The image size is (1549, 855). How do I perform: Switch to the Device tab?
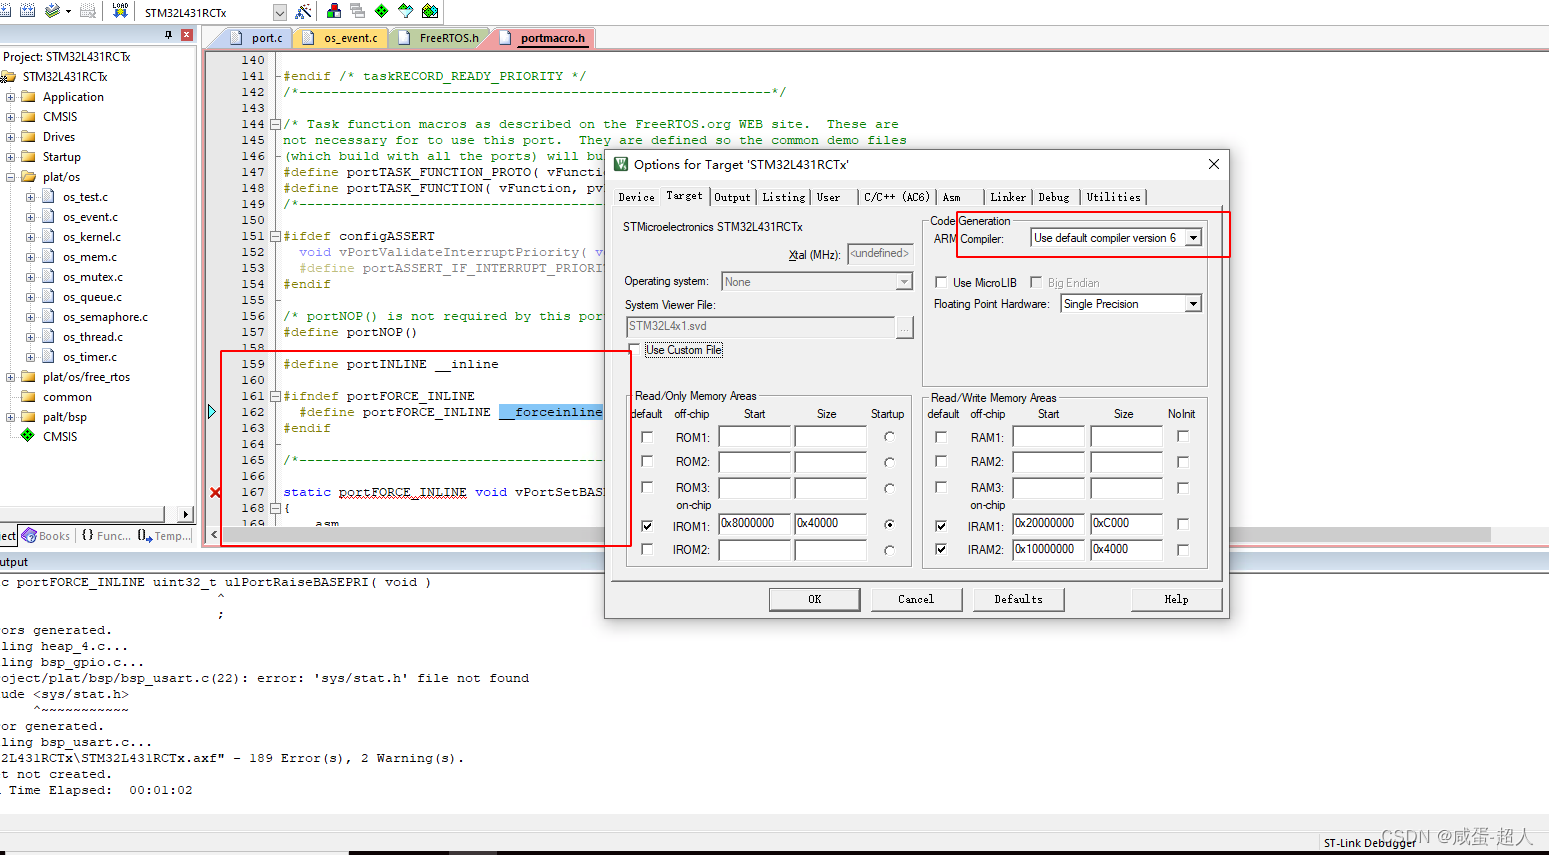point(636,197)
